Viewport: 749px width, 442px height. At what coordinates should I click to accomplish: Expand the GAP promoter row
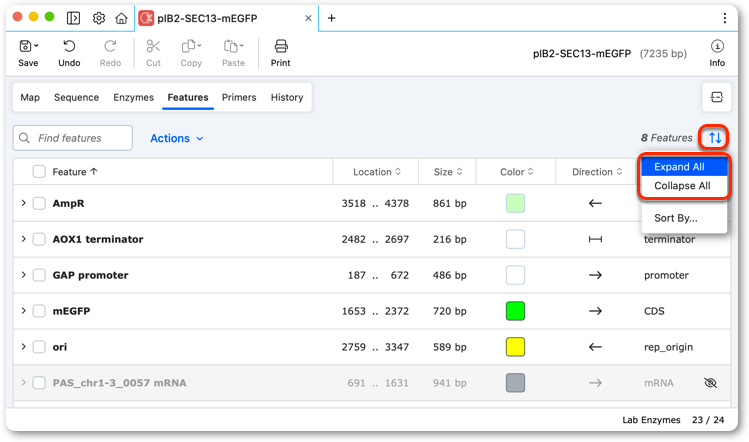point(23,275)
